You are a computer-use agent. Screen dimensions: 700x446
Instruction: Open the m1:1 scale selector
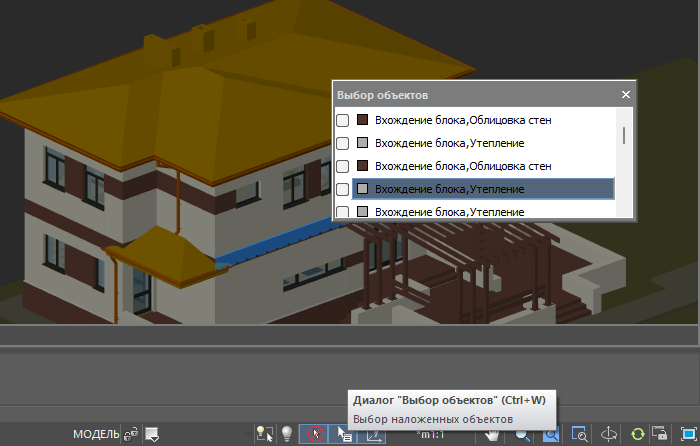click(430, 434)
